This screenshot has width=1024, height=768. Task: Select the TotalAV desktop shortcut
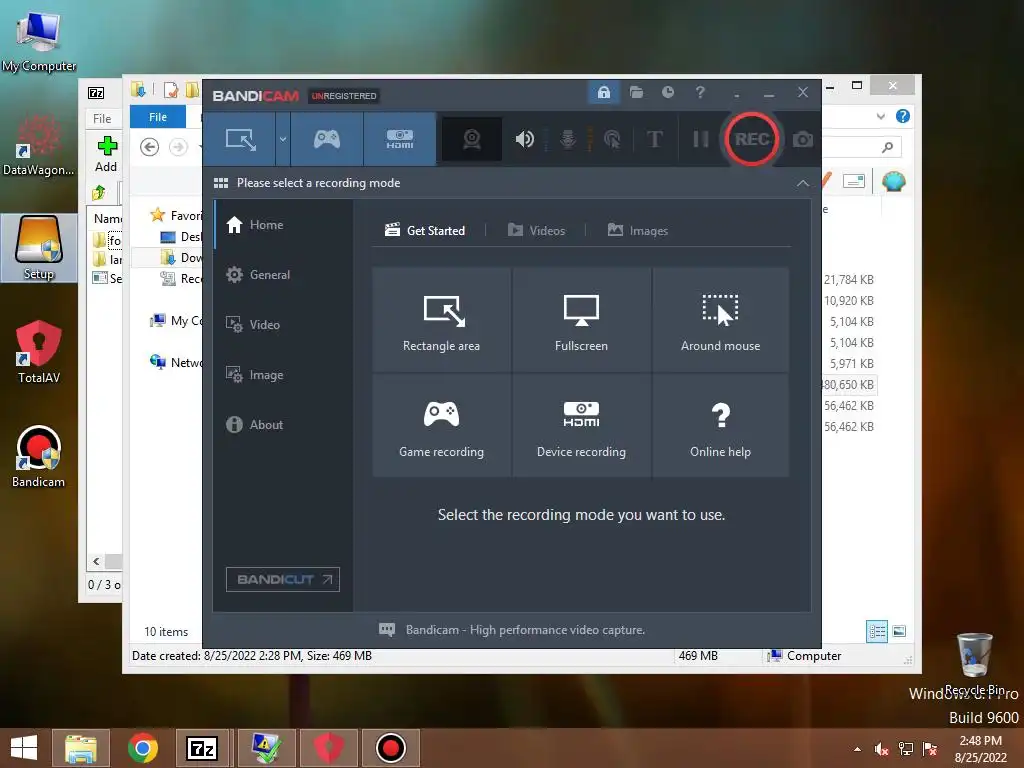tap(39, 351)
